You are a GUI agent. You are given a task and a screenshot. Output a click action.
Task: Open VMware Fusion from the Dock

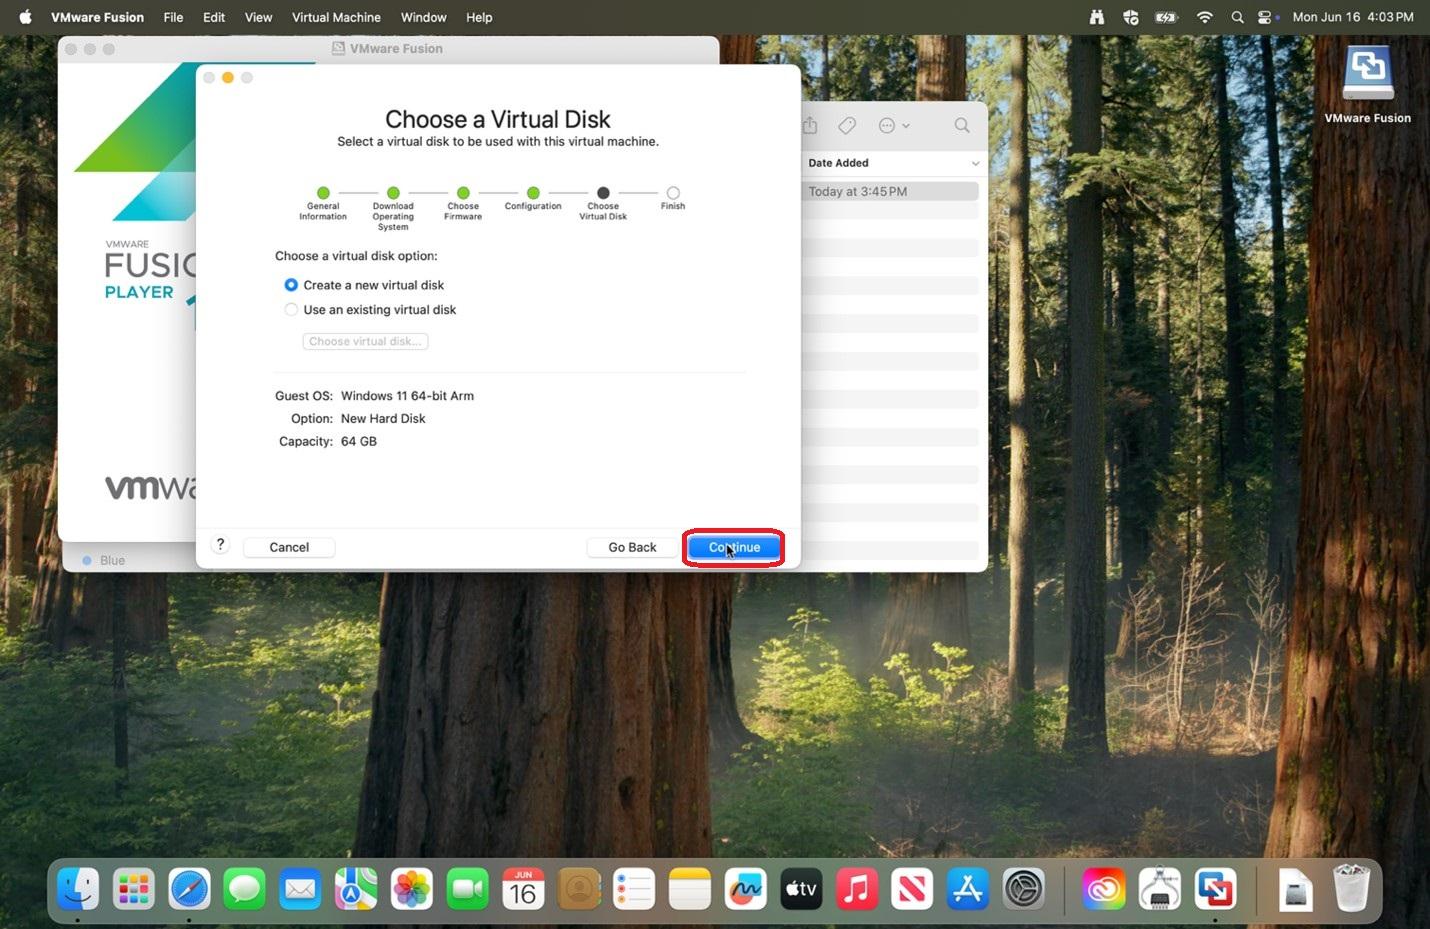click(x=1215, y=888)
